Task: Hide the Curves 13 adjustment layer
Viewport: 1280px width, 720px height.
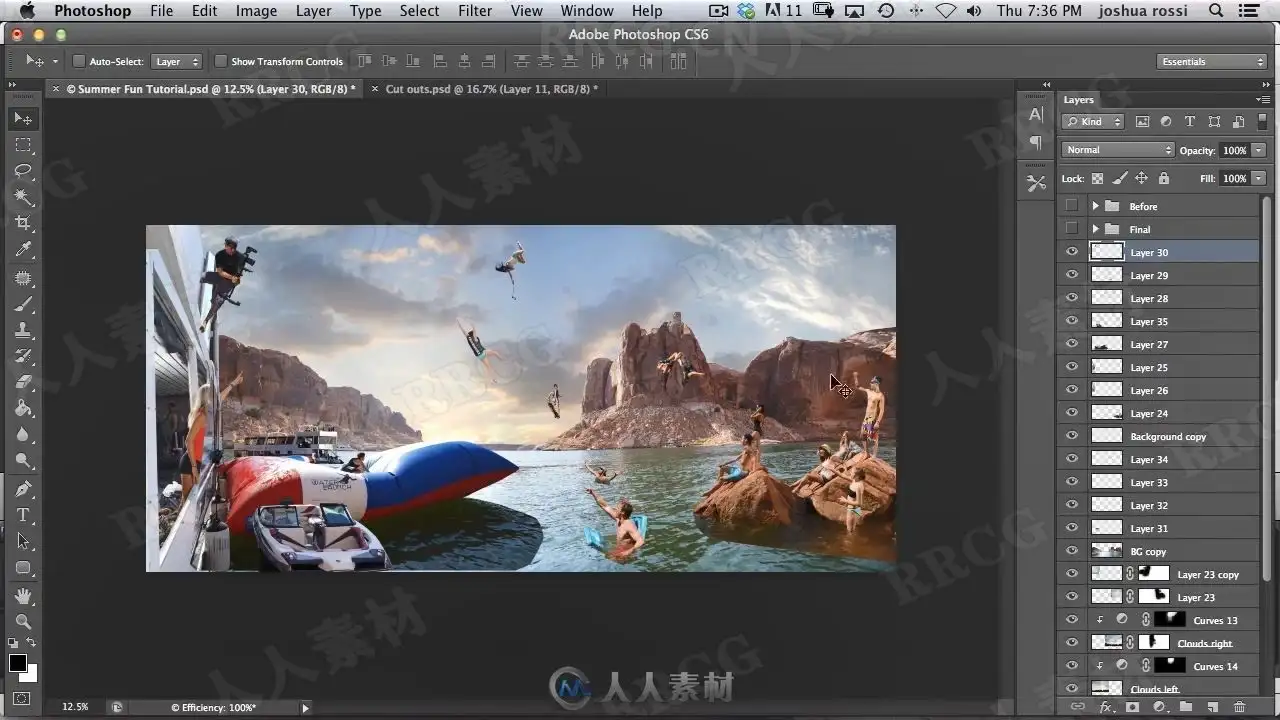Action: [1072, 620]
